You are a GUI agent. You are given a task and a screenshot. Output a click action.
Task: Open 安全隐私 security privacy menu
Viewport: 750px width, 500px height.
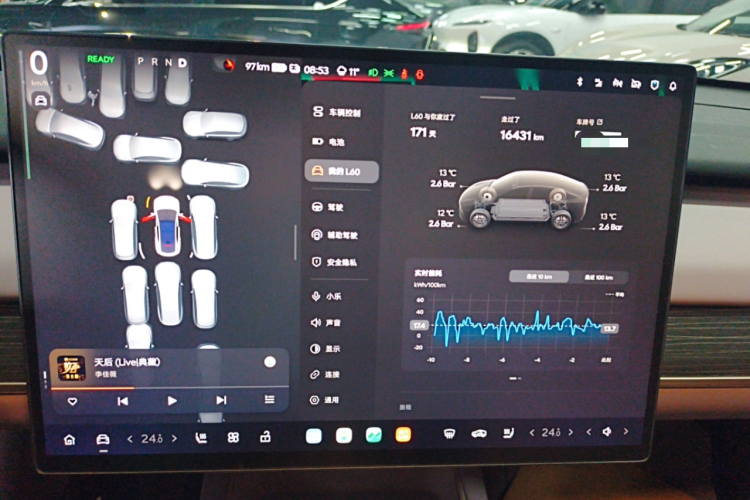pyautogui.click(x=334, y=262)
